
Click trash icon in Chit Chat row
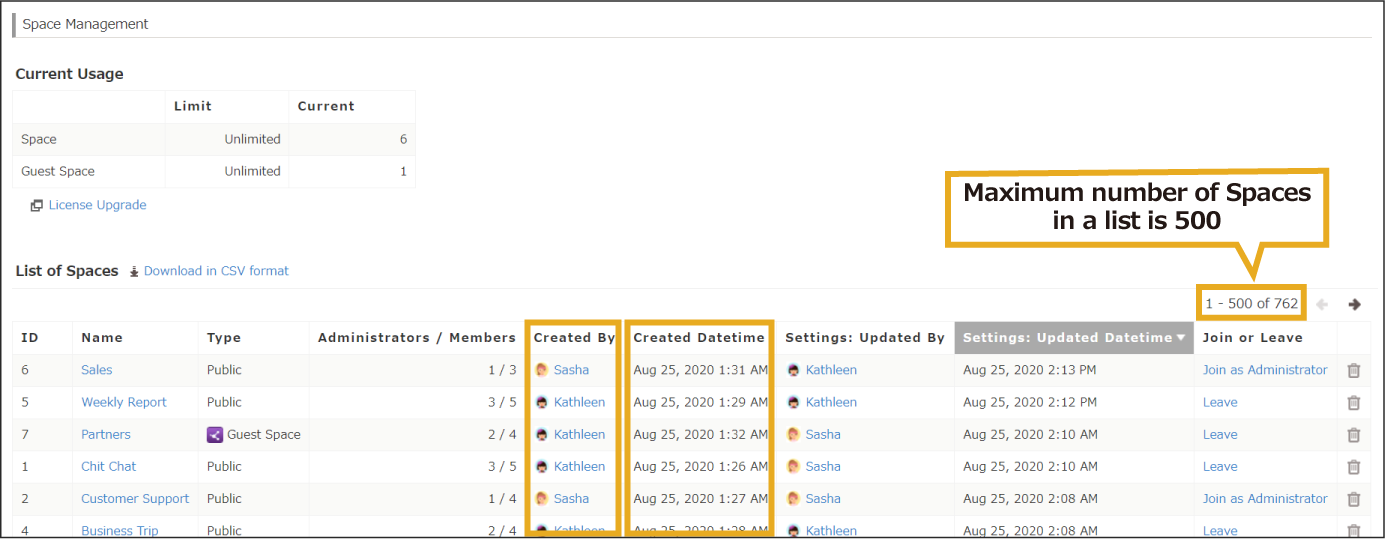click(x=1353, y=466)
